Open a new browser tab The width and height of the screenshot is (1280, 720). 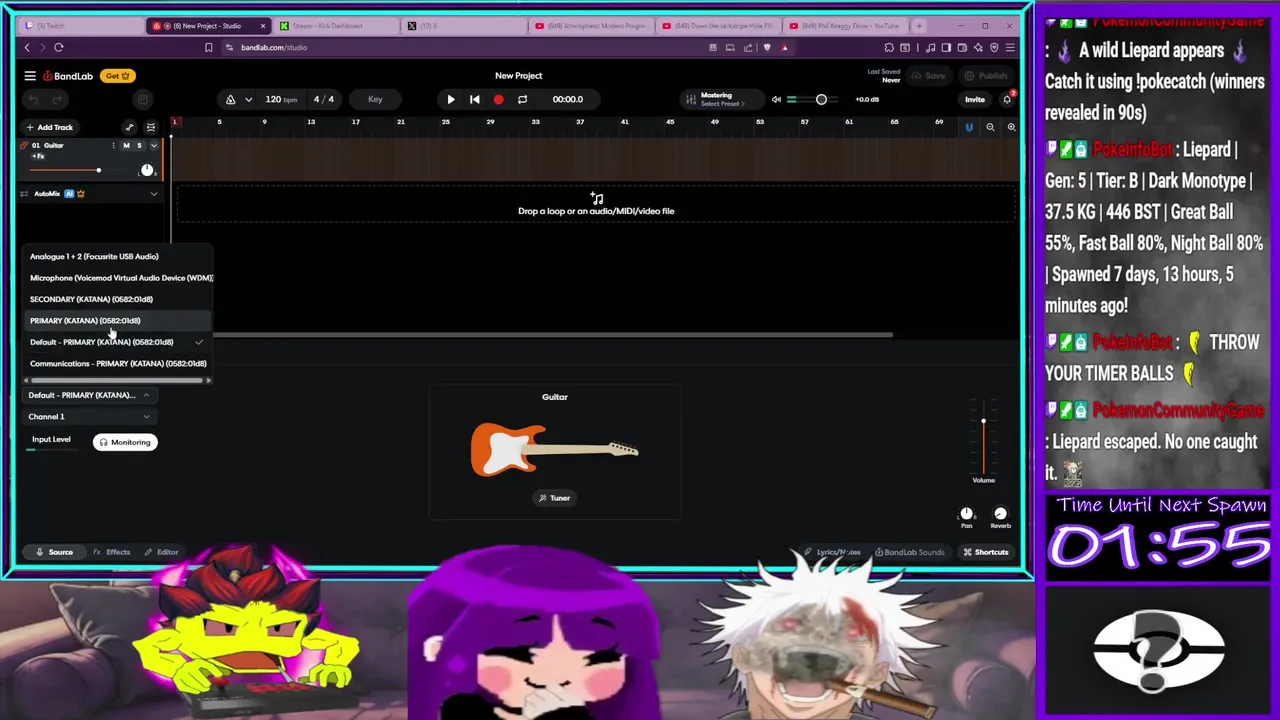[919, 26]
